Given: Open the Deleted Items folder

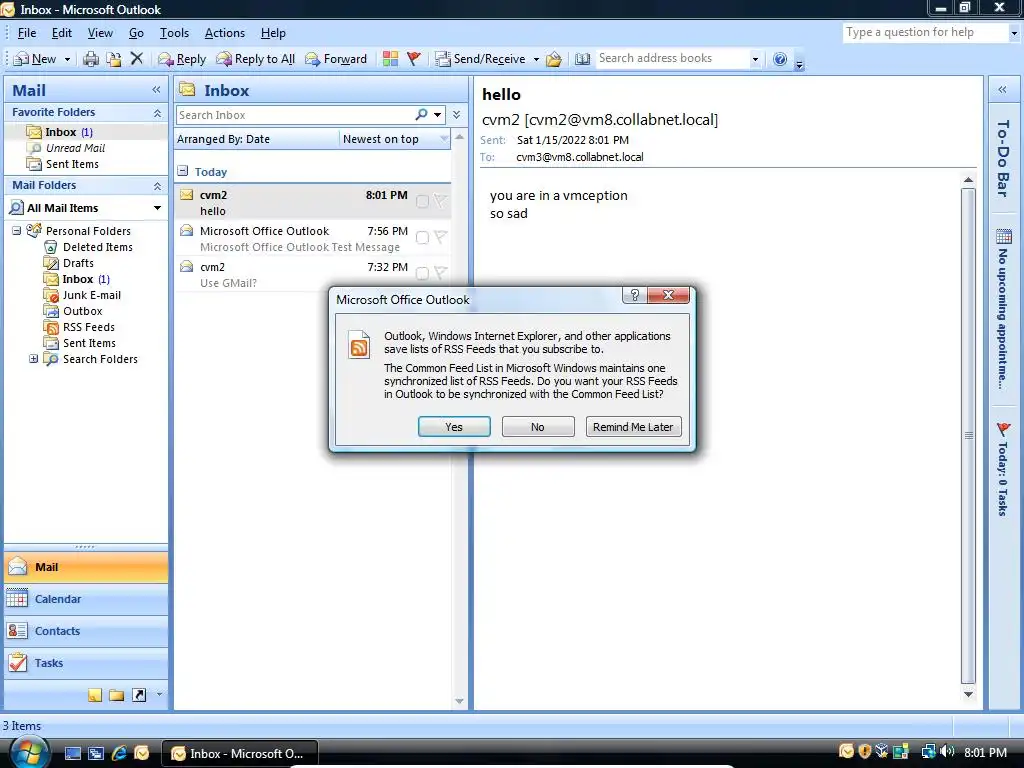Looking at the screenshot, I should click(x=97, y=247).
